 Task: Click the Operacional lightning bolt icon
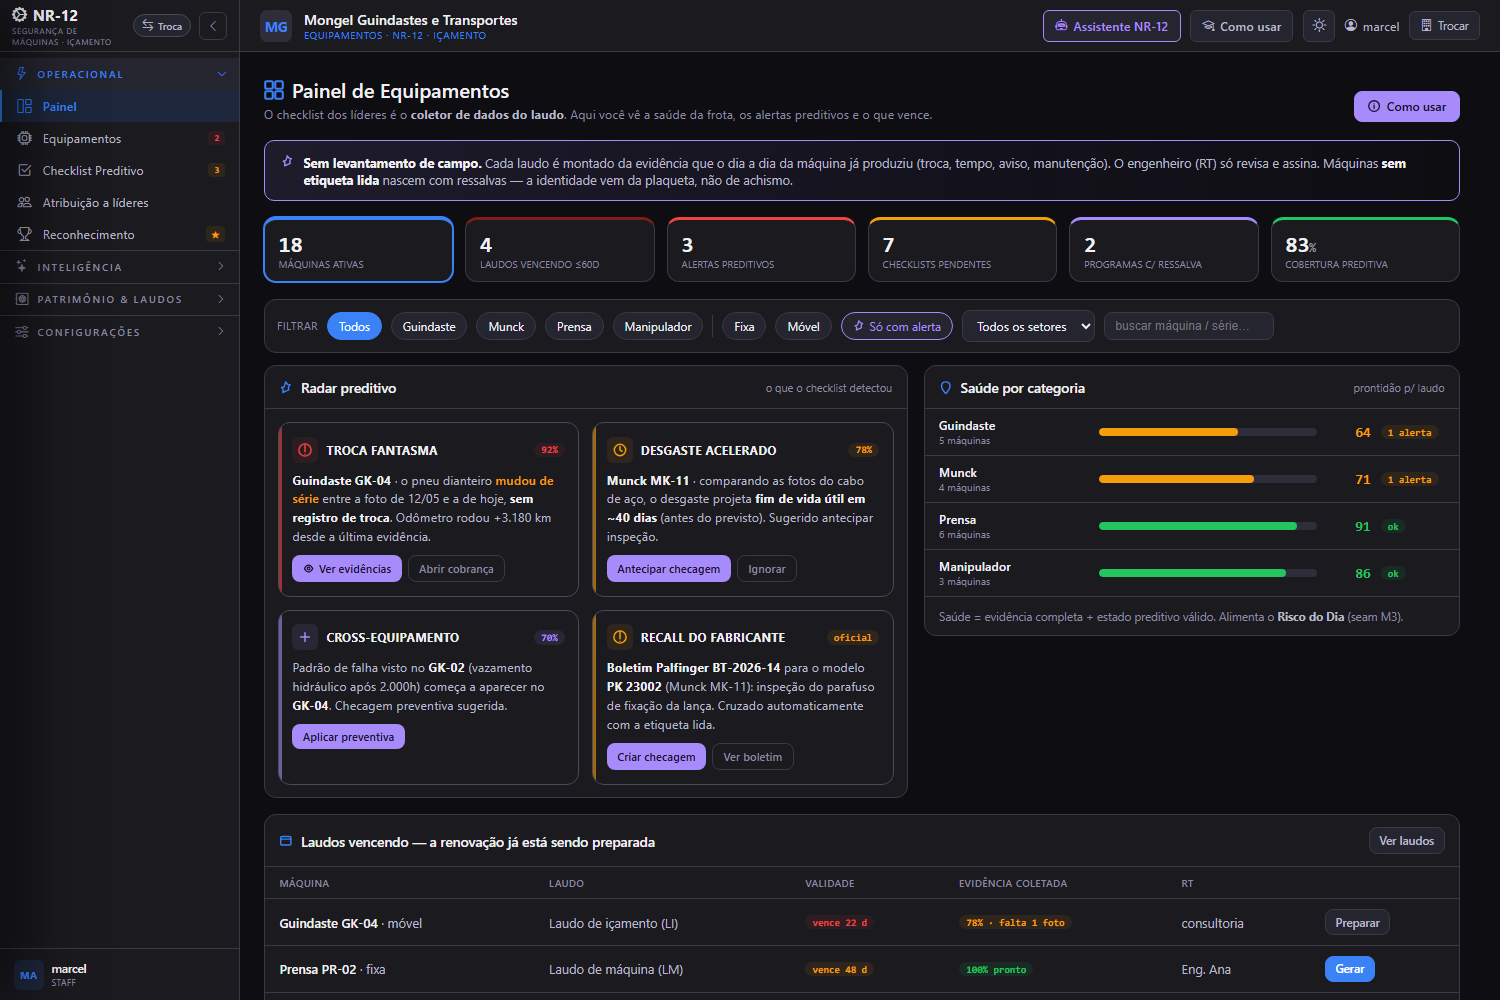22,74
